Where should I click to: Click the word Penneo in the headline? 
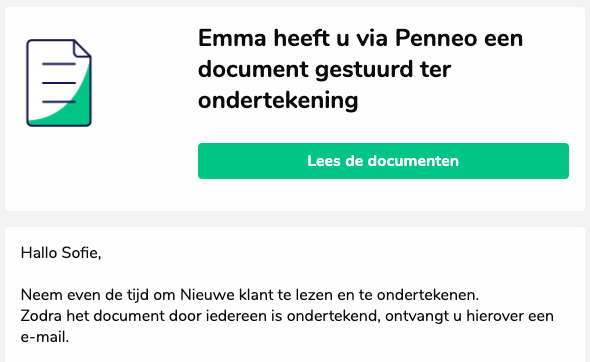tap(436, 38)
